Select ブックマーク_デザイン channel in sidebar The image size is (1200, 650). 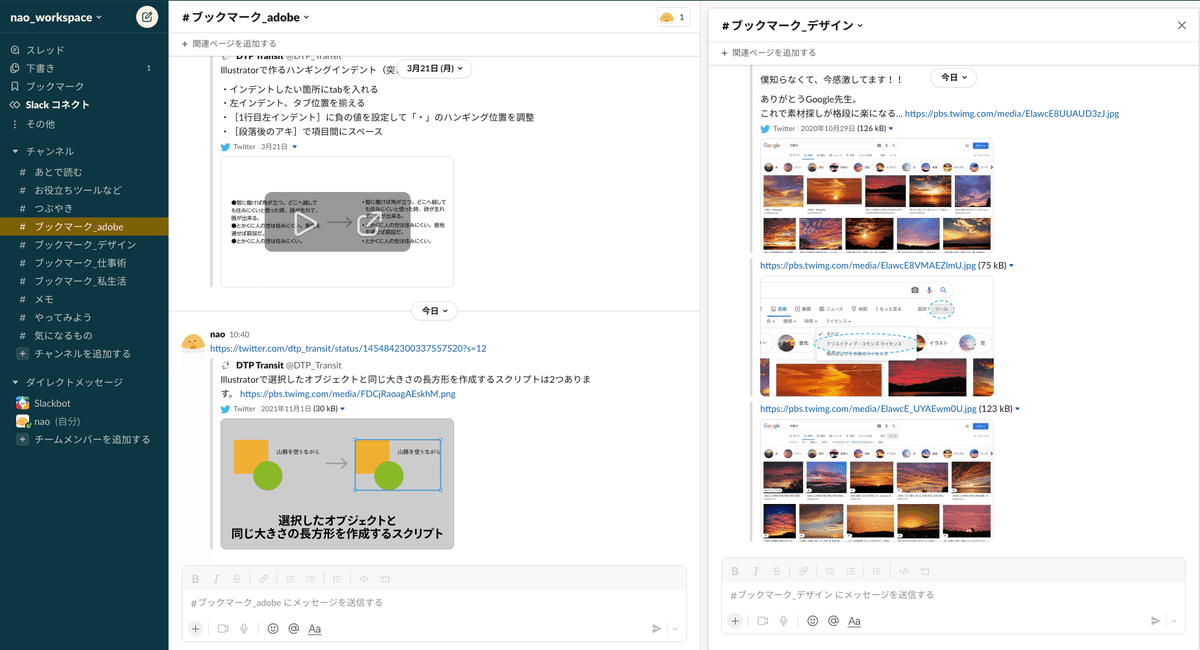84,245
